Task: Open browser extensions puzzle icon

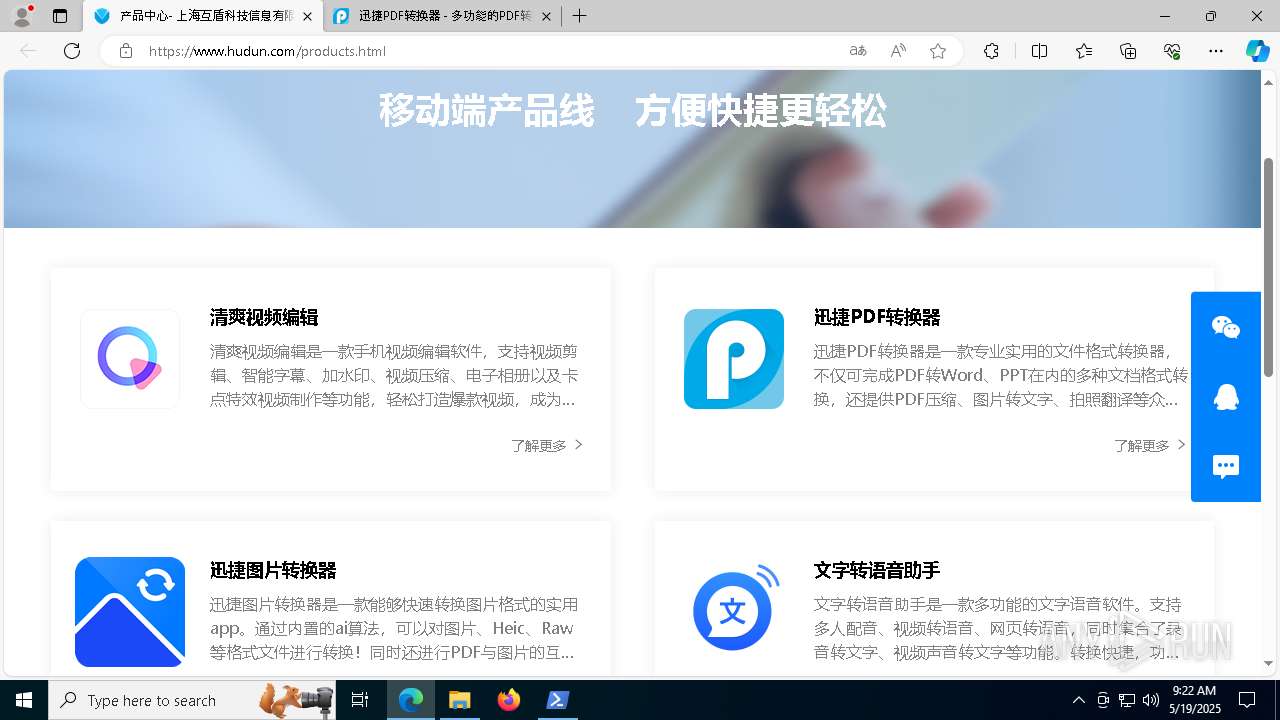Action: click(x=991, y=51)
